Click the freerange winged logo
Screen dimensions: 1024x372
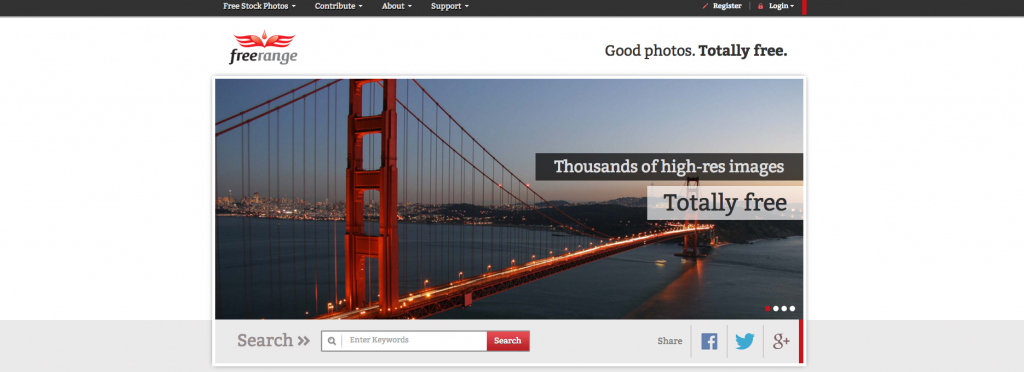(264, 48)
